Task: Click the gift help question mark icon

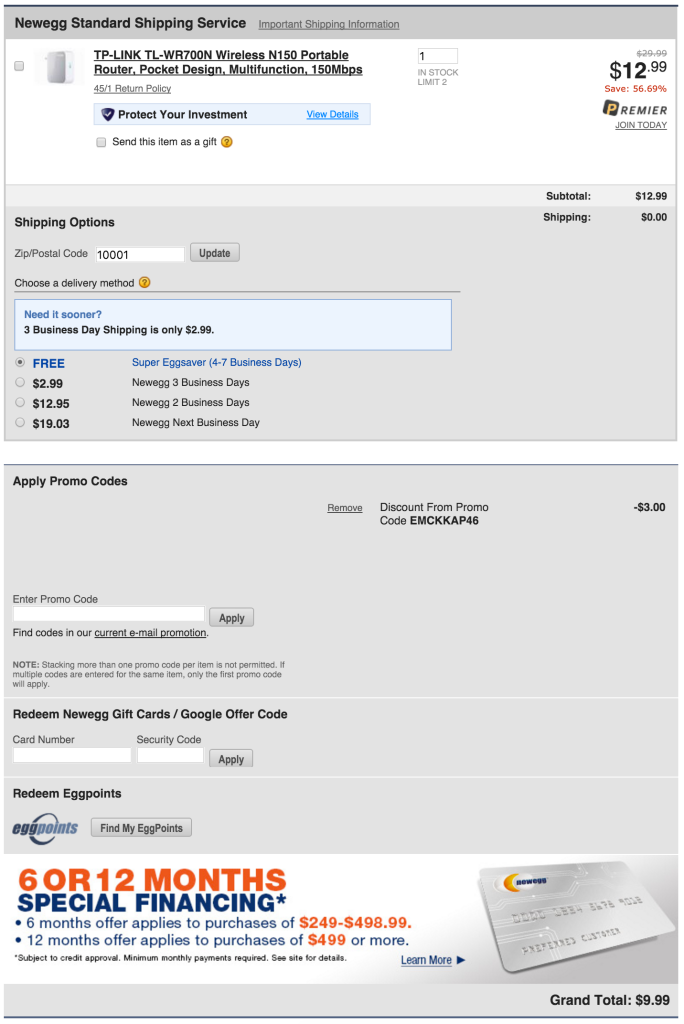Action: click(227, 142)
